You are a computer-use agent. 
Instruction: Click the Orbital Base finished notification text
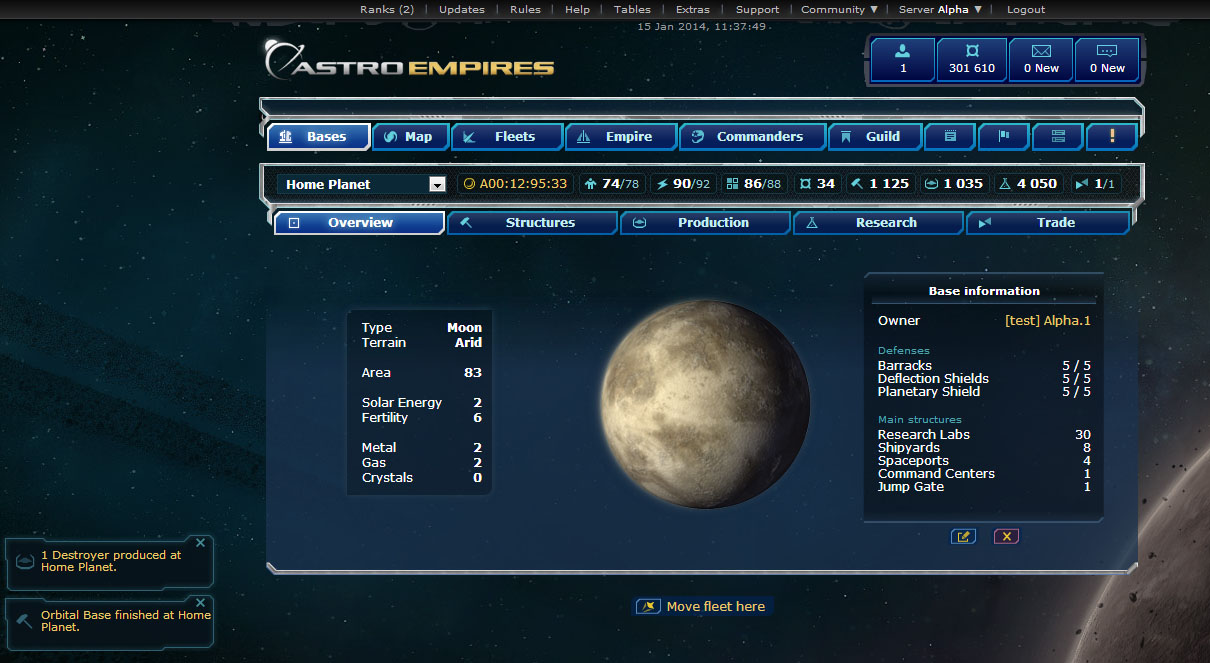pyautogui.click(x=126, y=621)
